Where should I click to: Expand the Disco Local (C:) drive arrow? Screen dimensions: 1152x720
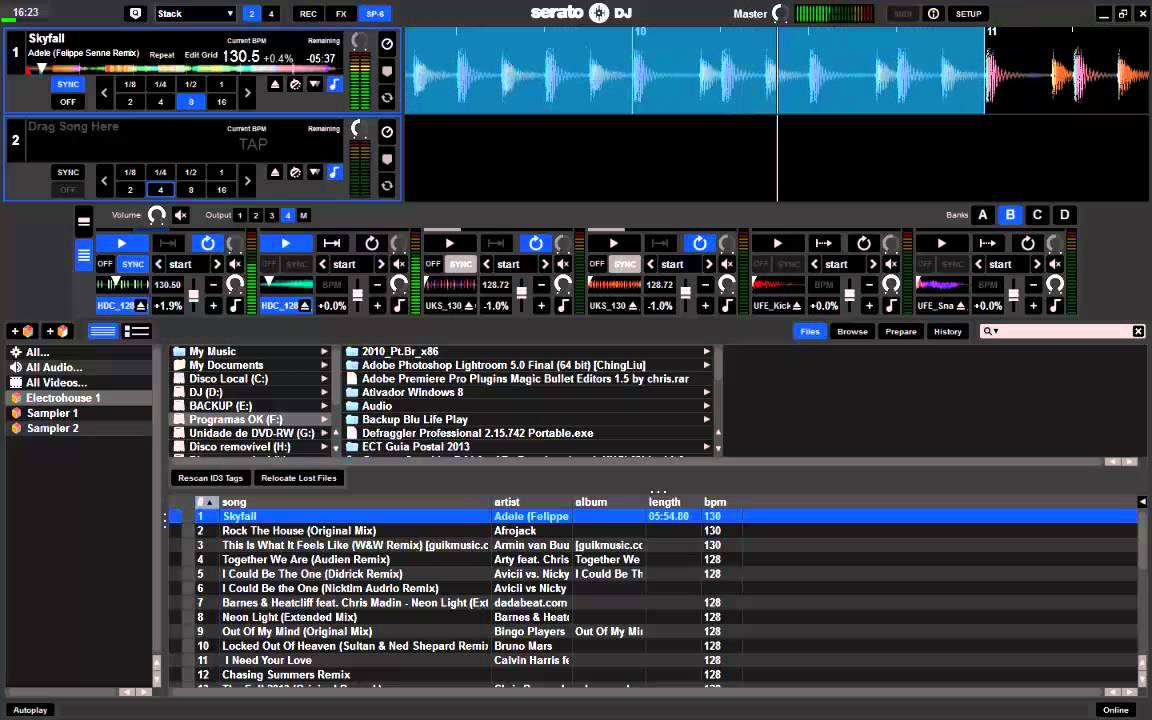324,379
